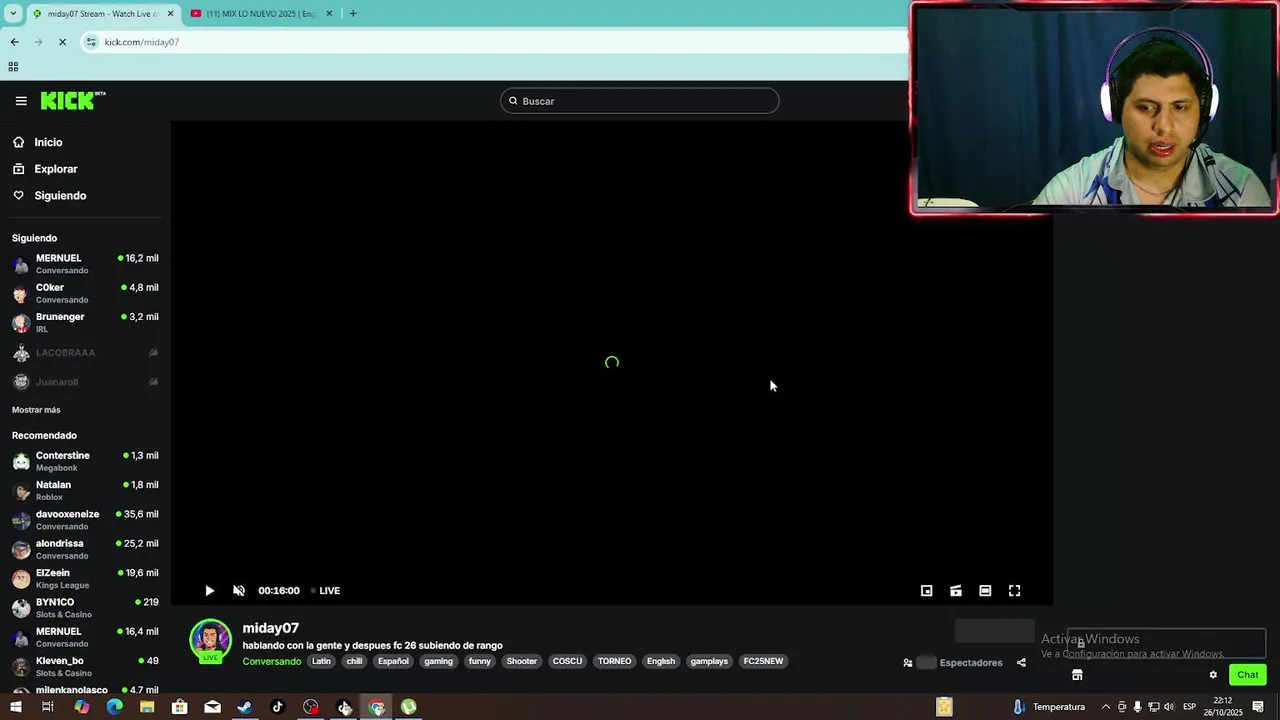
Task: Select the TORNEO tag
Action: [x=614, y=661]
